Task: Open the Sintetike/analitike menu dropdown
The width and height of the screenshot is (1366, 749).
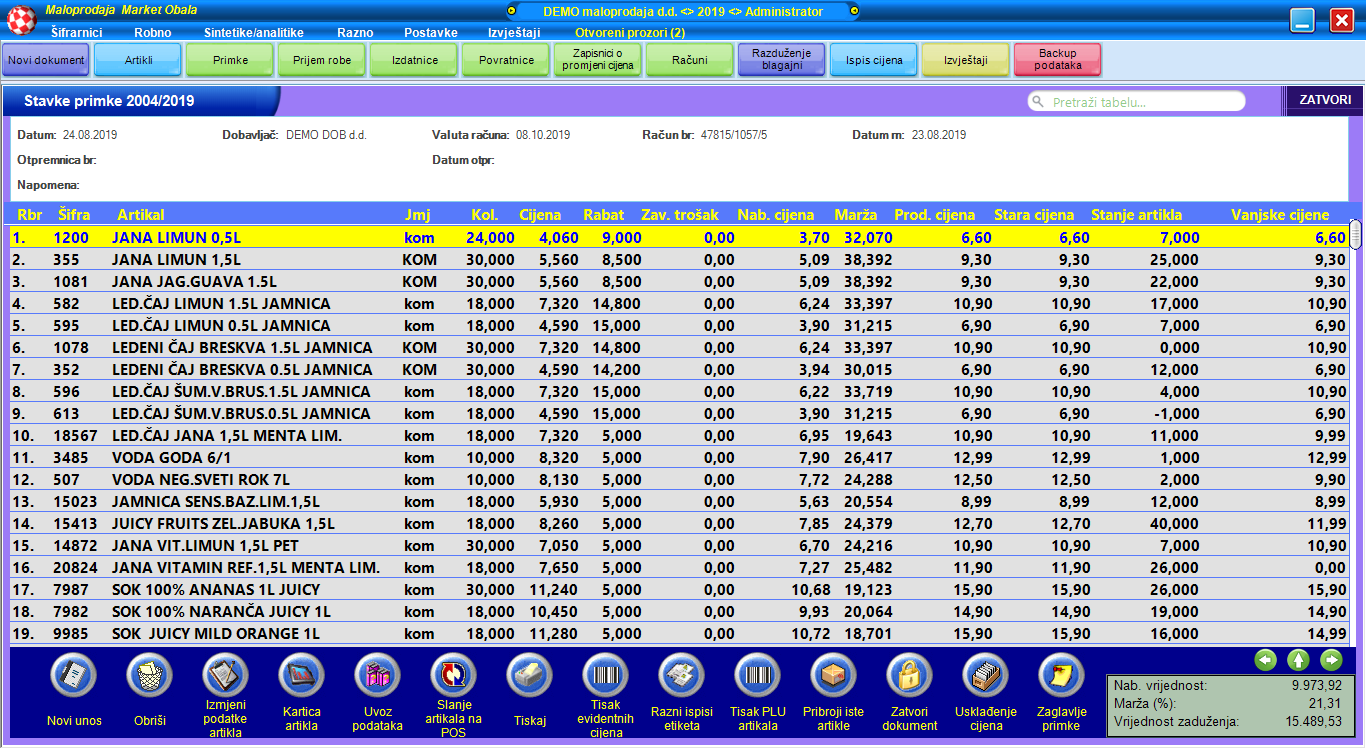Action: click(253, 32)
